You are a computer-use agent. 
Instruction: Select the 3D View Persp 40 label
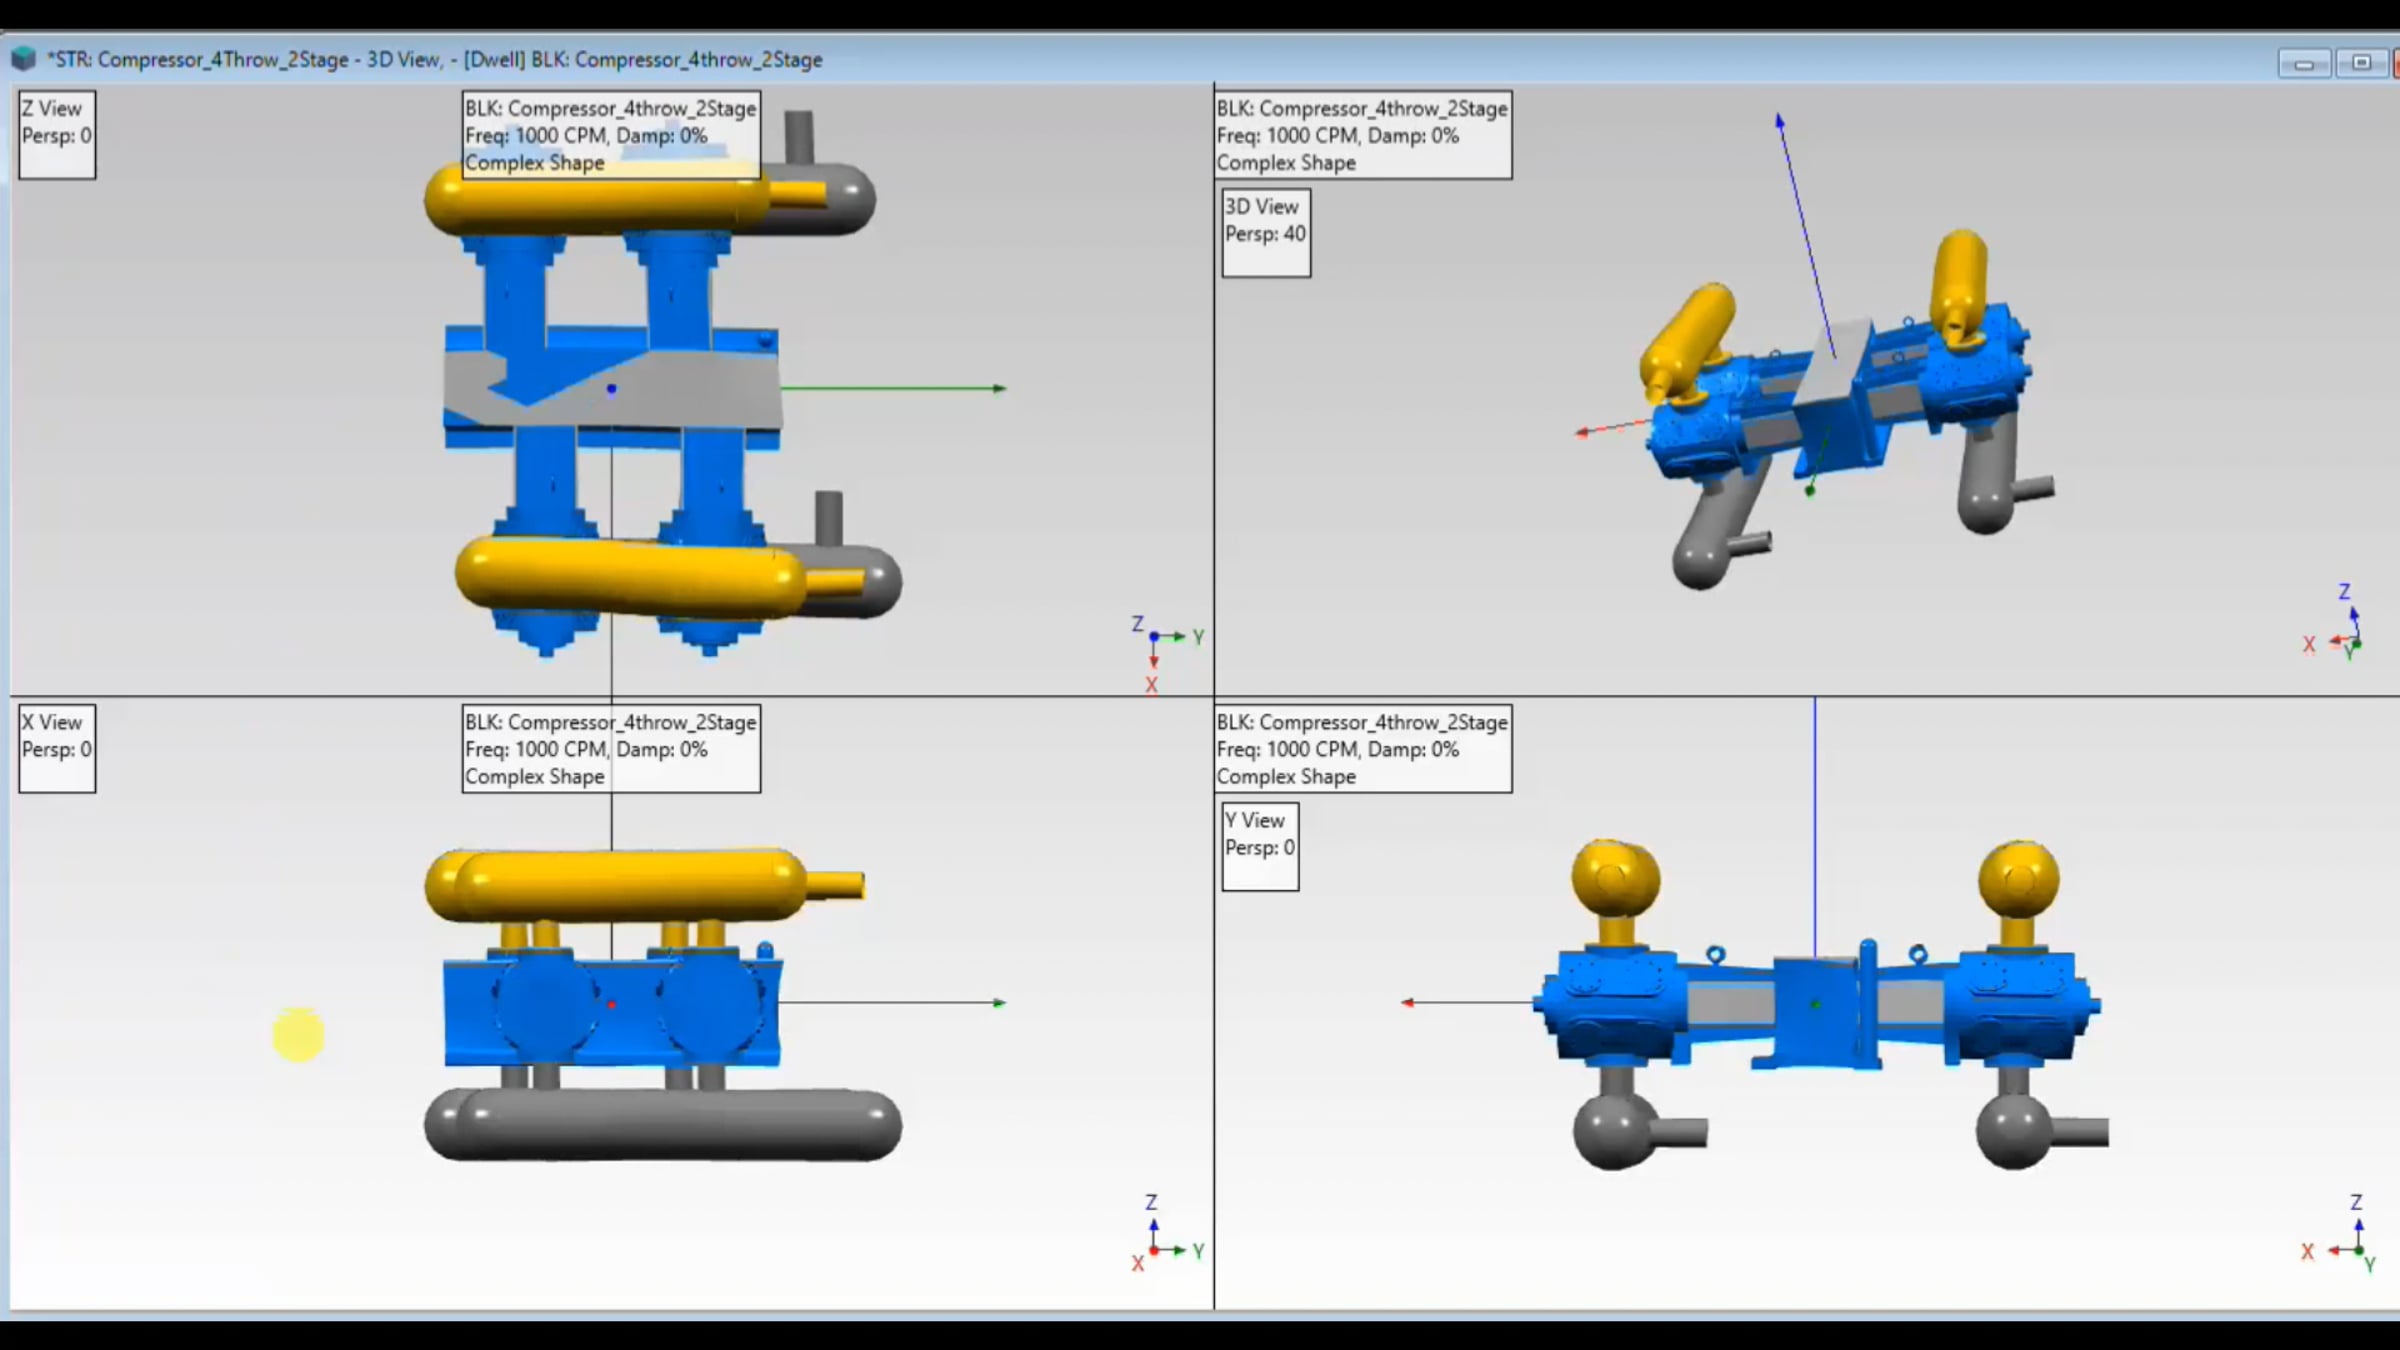click(1265, 233)
